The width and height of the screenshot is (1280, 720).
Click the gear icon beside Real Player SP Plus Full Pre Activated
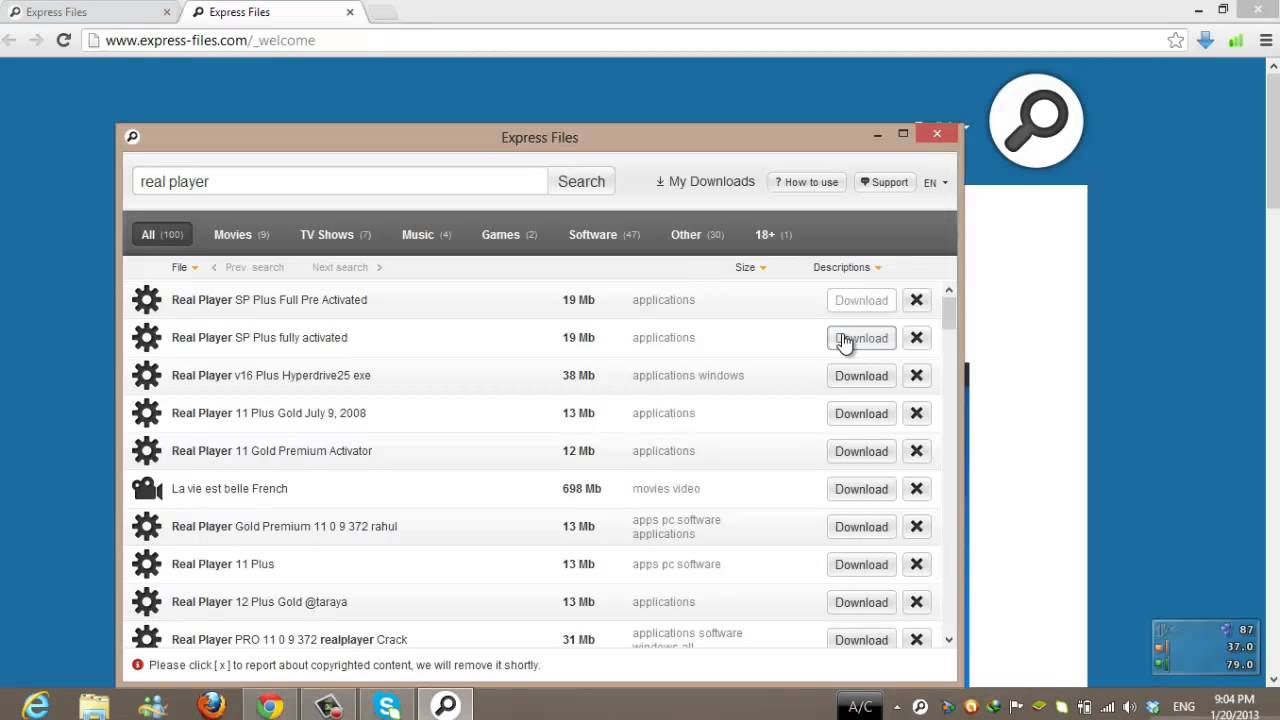[x=147, y=300]
